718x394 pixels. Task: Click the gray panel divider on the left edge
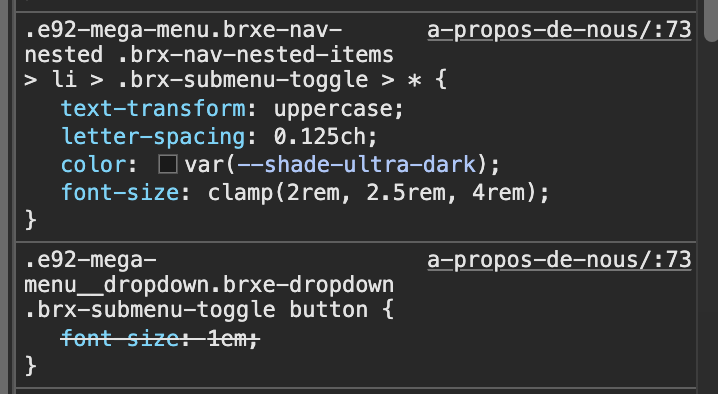click(4, 197)
